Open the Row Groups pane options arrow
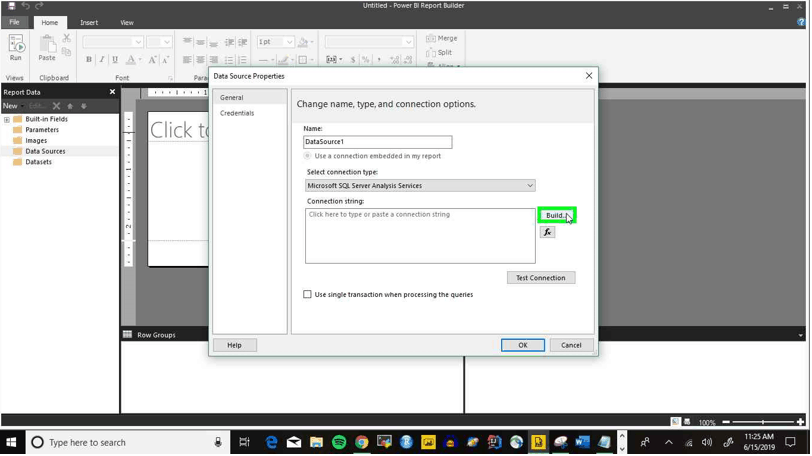This screenshot has height=456, width=812. point(801,335)
